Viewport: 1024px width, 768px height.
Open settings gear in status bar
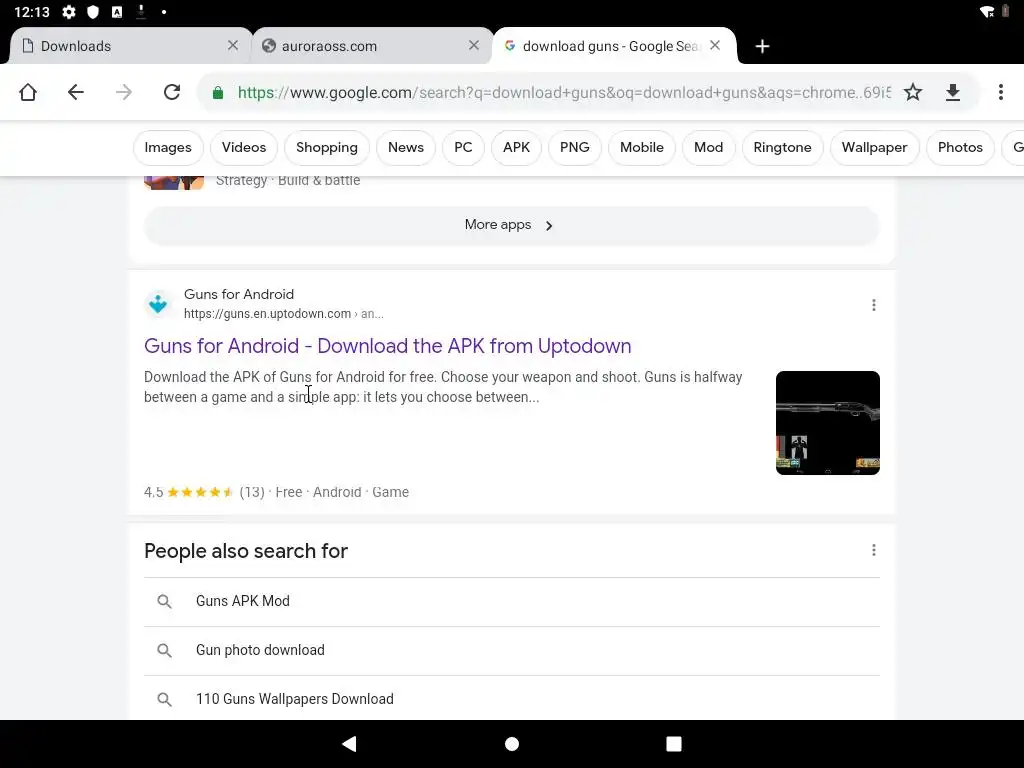[69, 12]
